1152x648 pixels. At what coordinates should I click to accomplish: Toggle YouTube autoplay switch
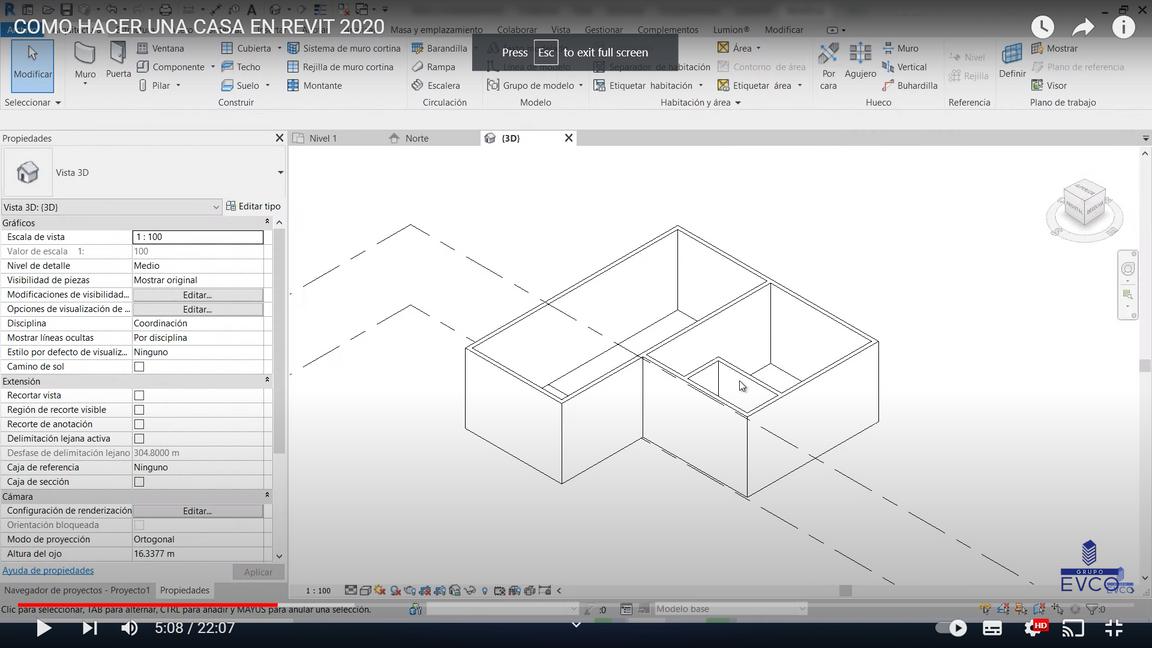tap(951, 628)
